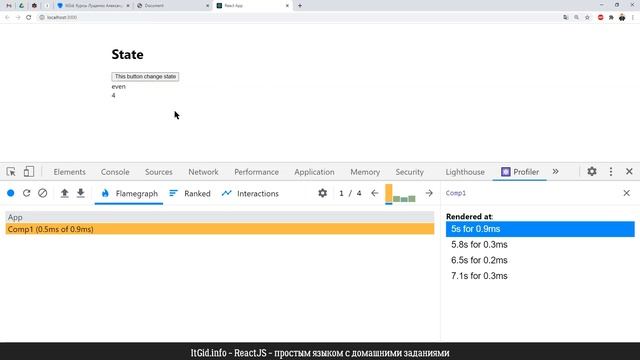Select the 5.8s for 0.3ms render entry
Viewport: 640px width, 360px height.
click(x=540, y=244)
